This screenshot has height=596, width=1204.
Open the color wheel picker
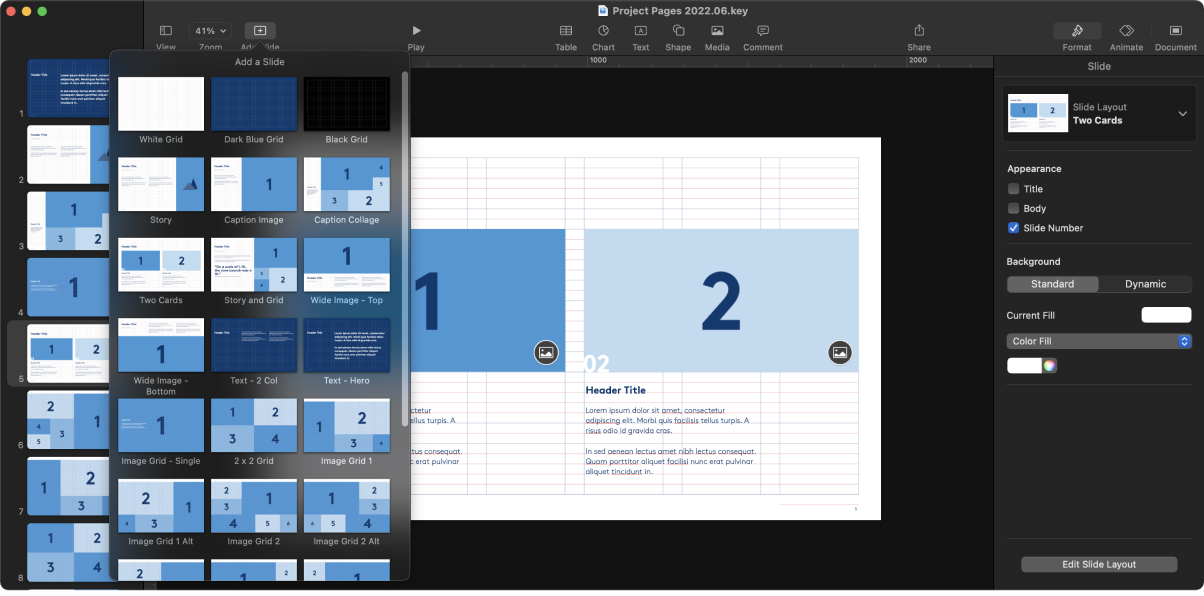click(x=1048, y=366)
